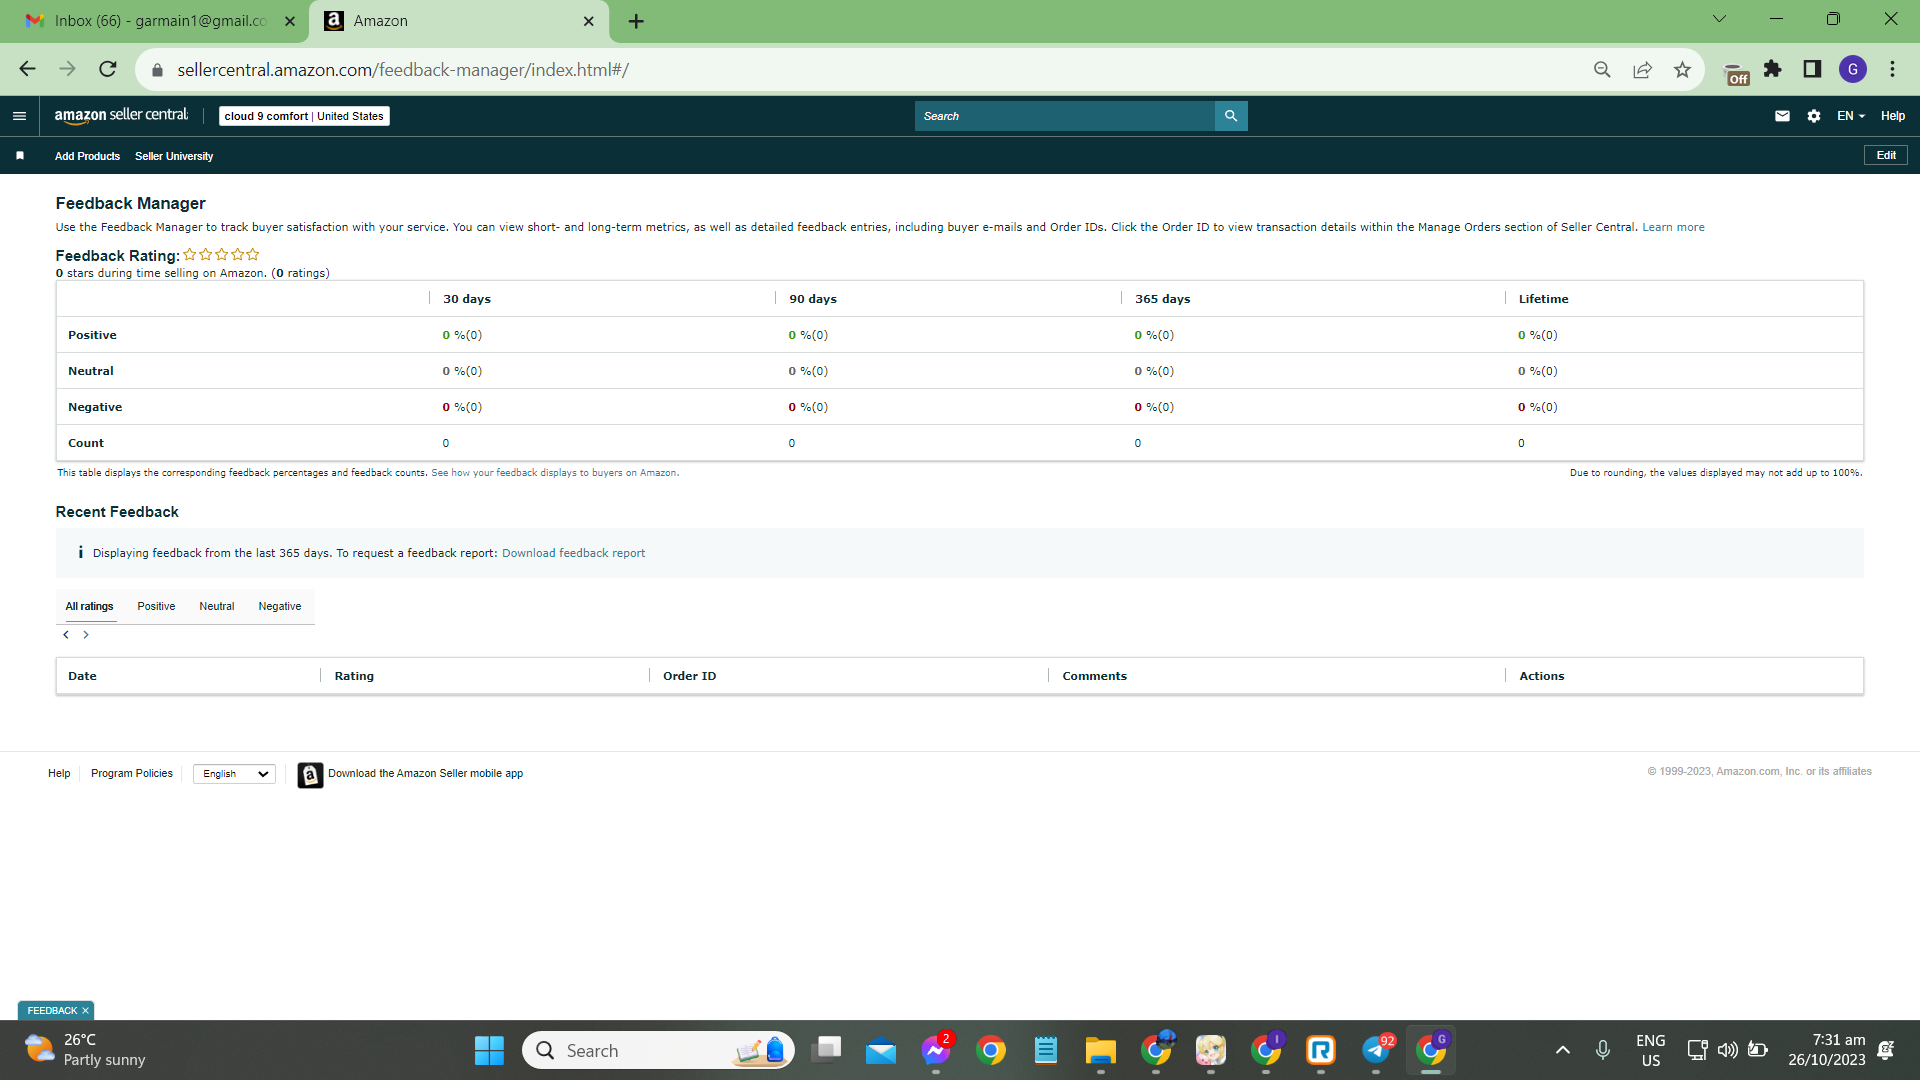1920x1080 pixels.
Task: Open the hamburger navigation menu
Action: coord(19,116)
